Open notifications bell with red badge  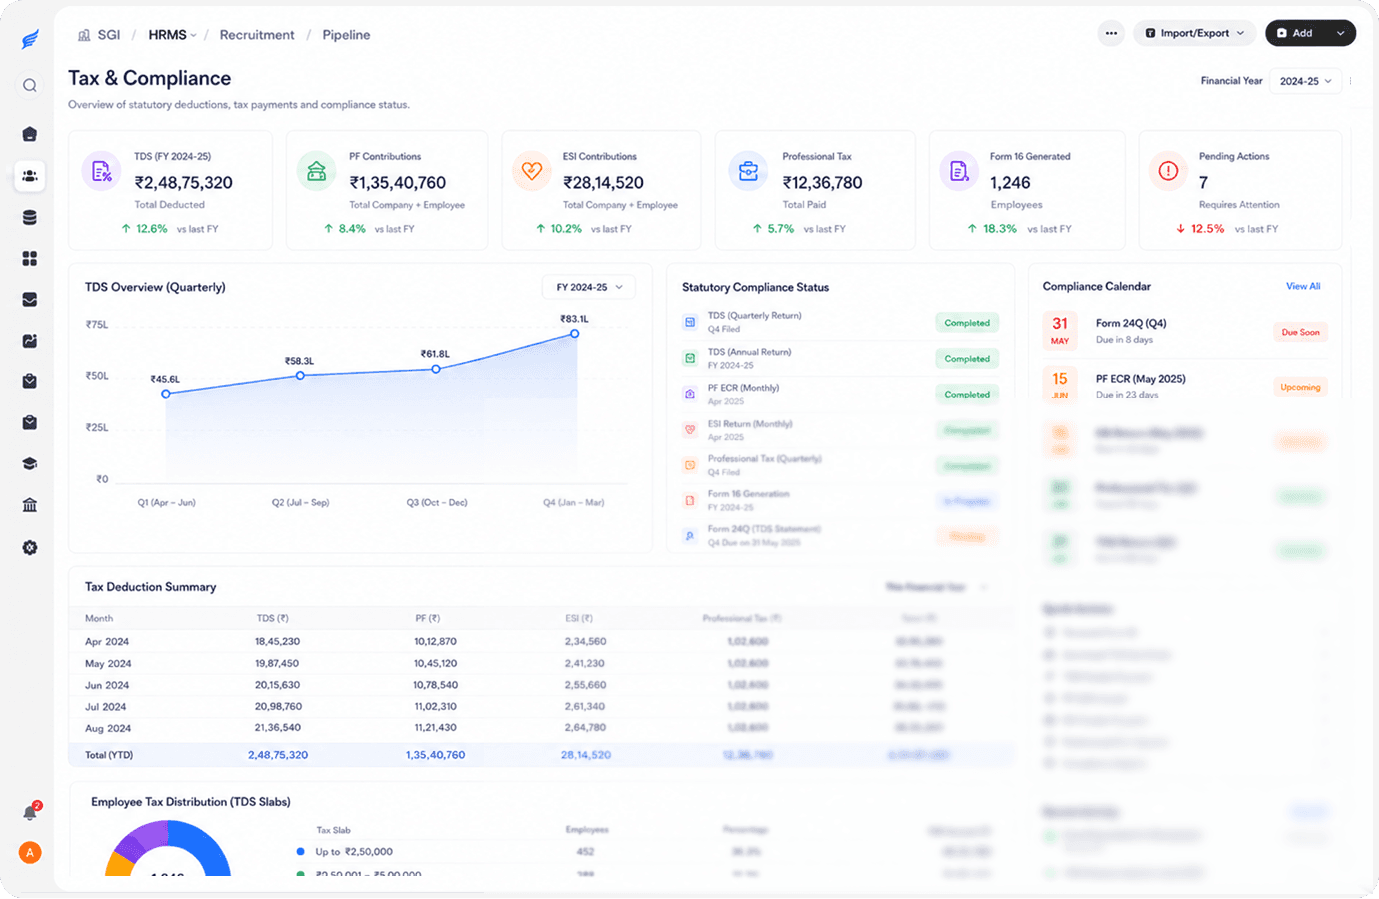click(30, 812)
